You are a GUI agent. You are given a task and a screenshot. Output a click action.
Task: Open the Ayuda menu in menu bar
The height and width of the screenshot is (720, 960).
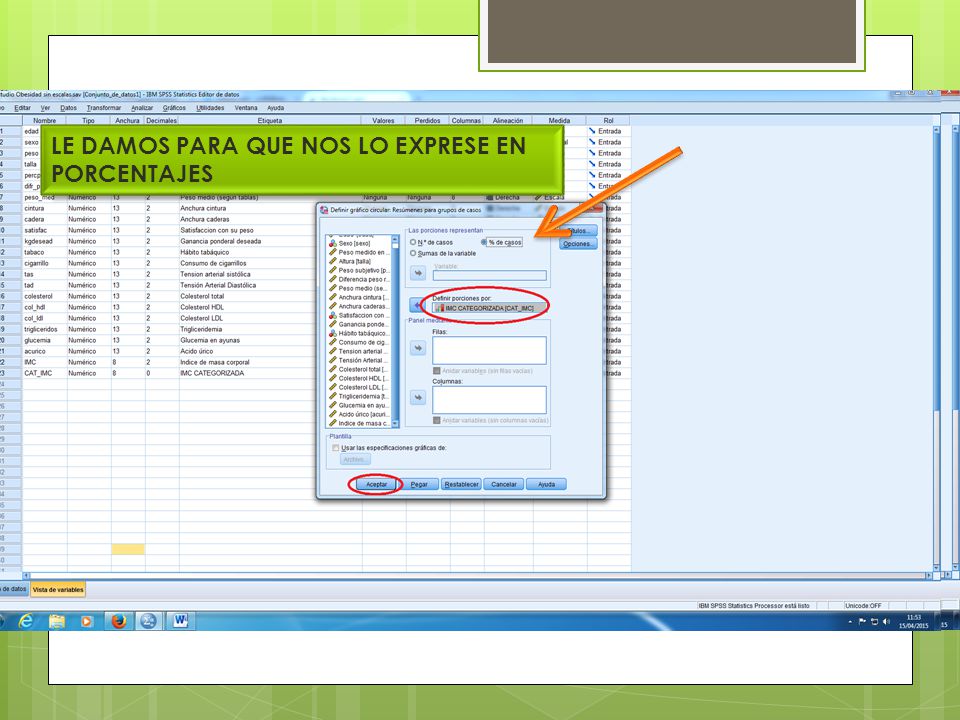276,108
